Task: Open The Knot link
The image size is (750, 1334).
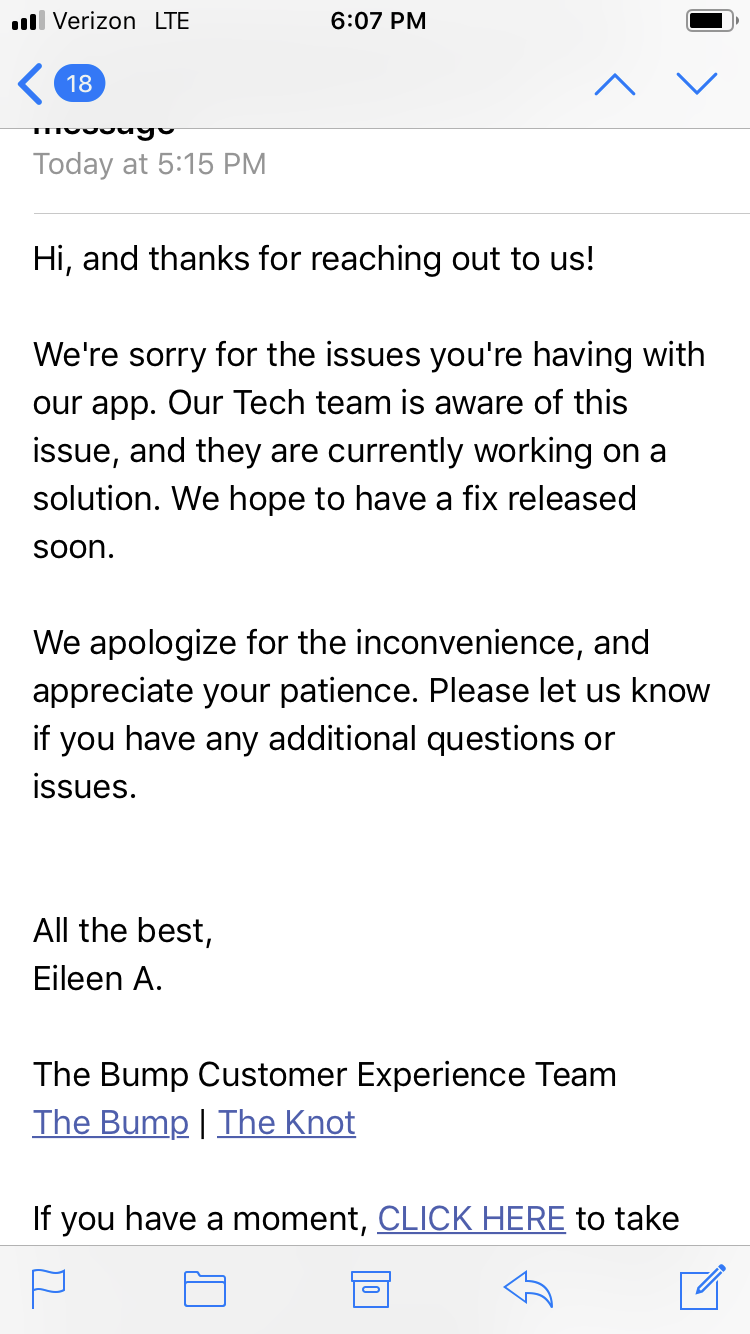Action: pyautogui.click(x=287, y=1122)
